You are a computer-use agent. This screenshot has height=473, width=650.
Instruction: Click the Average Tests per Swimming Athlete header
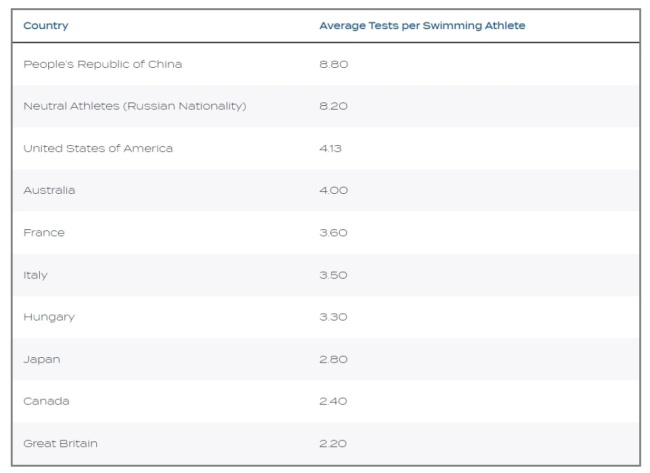[422, 26]
